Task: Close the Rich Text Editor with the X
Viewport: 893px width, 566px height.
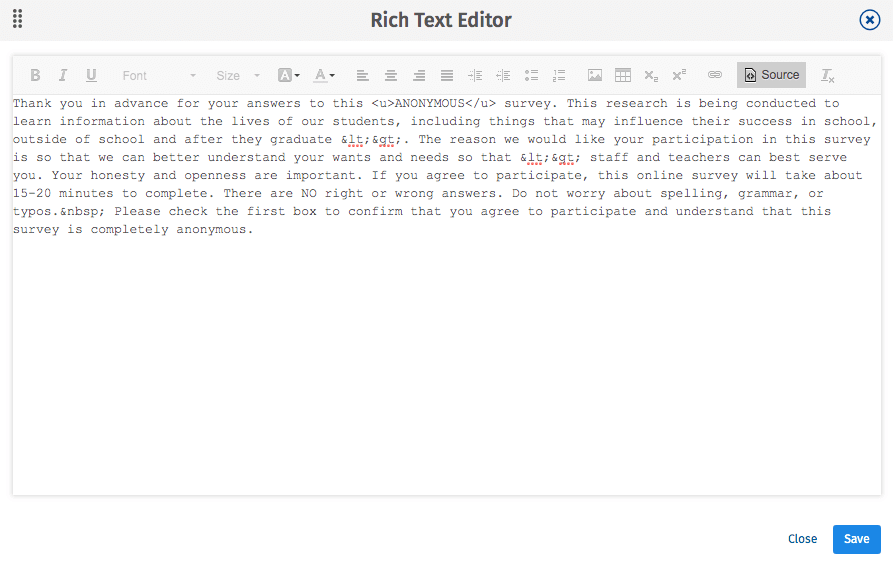Action: [870, 20]
